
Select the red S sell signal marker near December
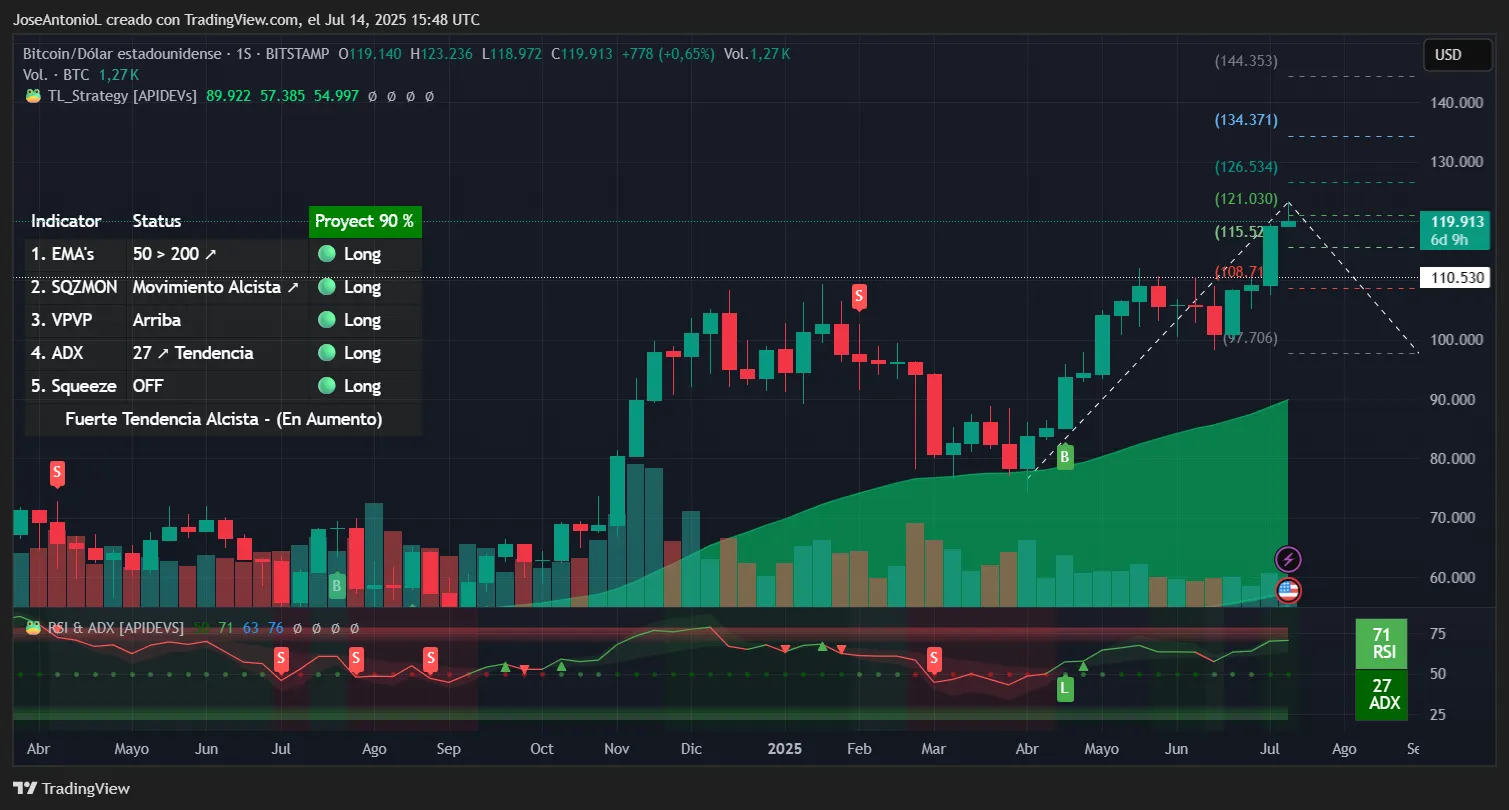click(858, 295)
